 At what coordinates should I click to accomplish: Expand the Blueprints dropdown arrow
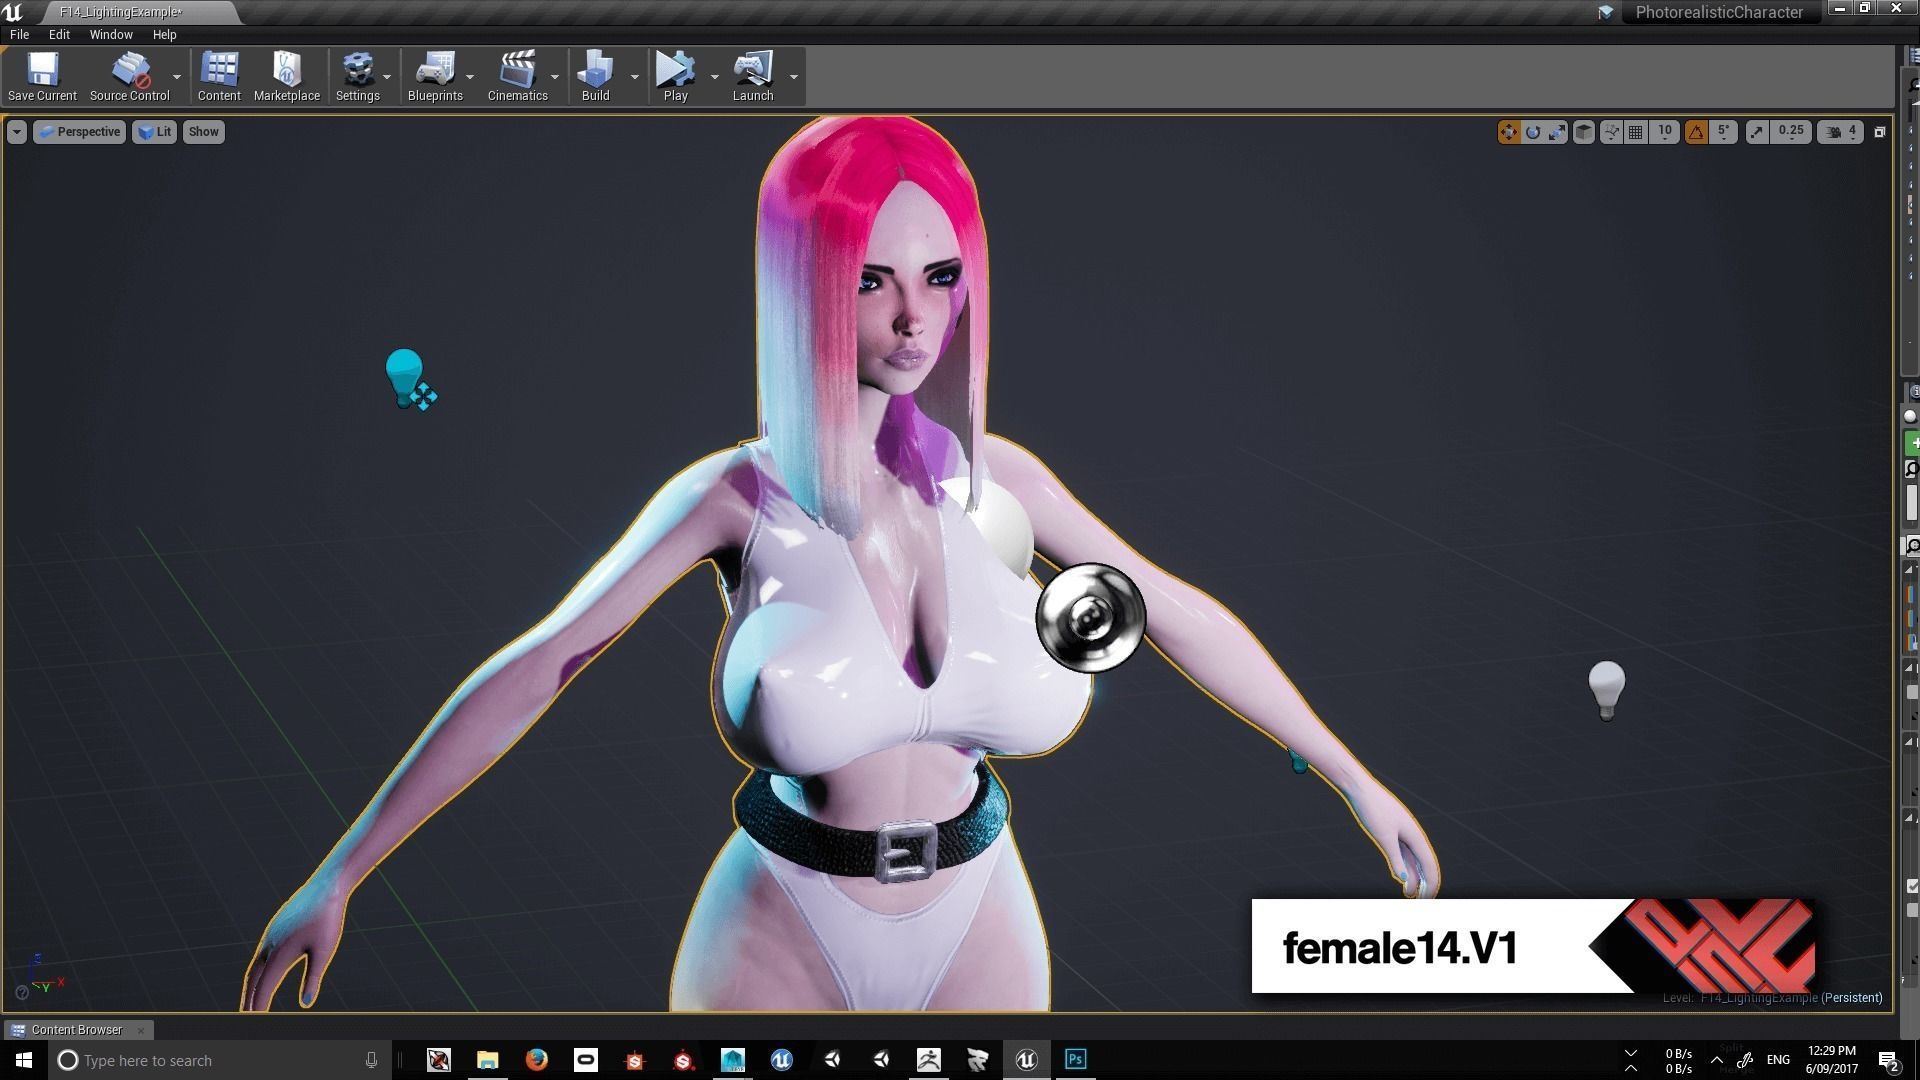pos(470,77)
